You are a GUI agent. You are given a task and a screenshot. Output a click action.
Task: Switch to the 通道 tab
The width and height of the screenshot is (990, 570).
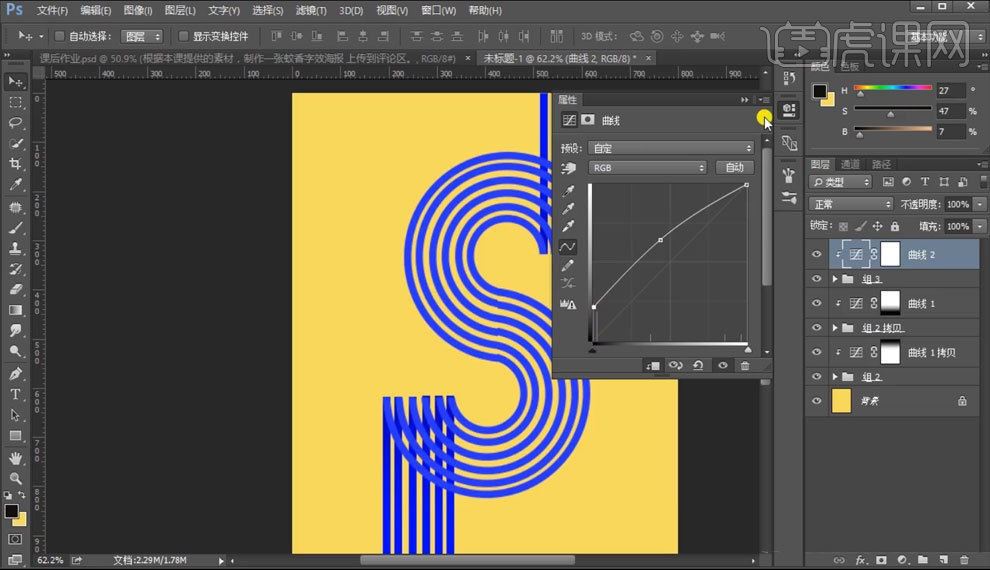click(850, 164)
